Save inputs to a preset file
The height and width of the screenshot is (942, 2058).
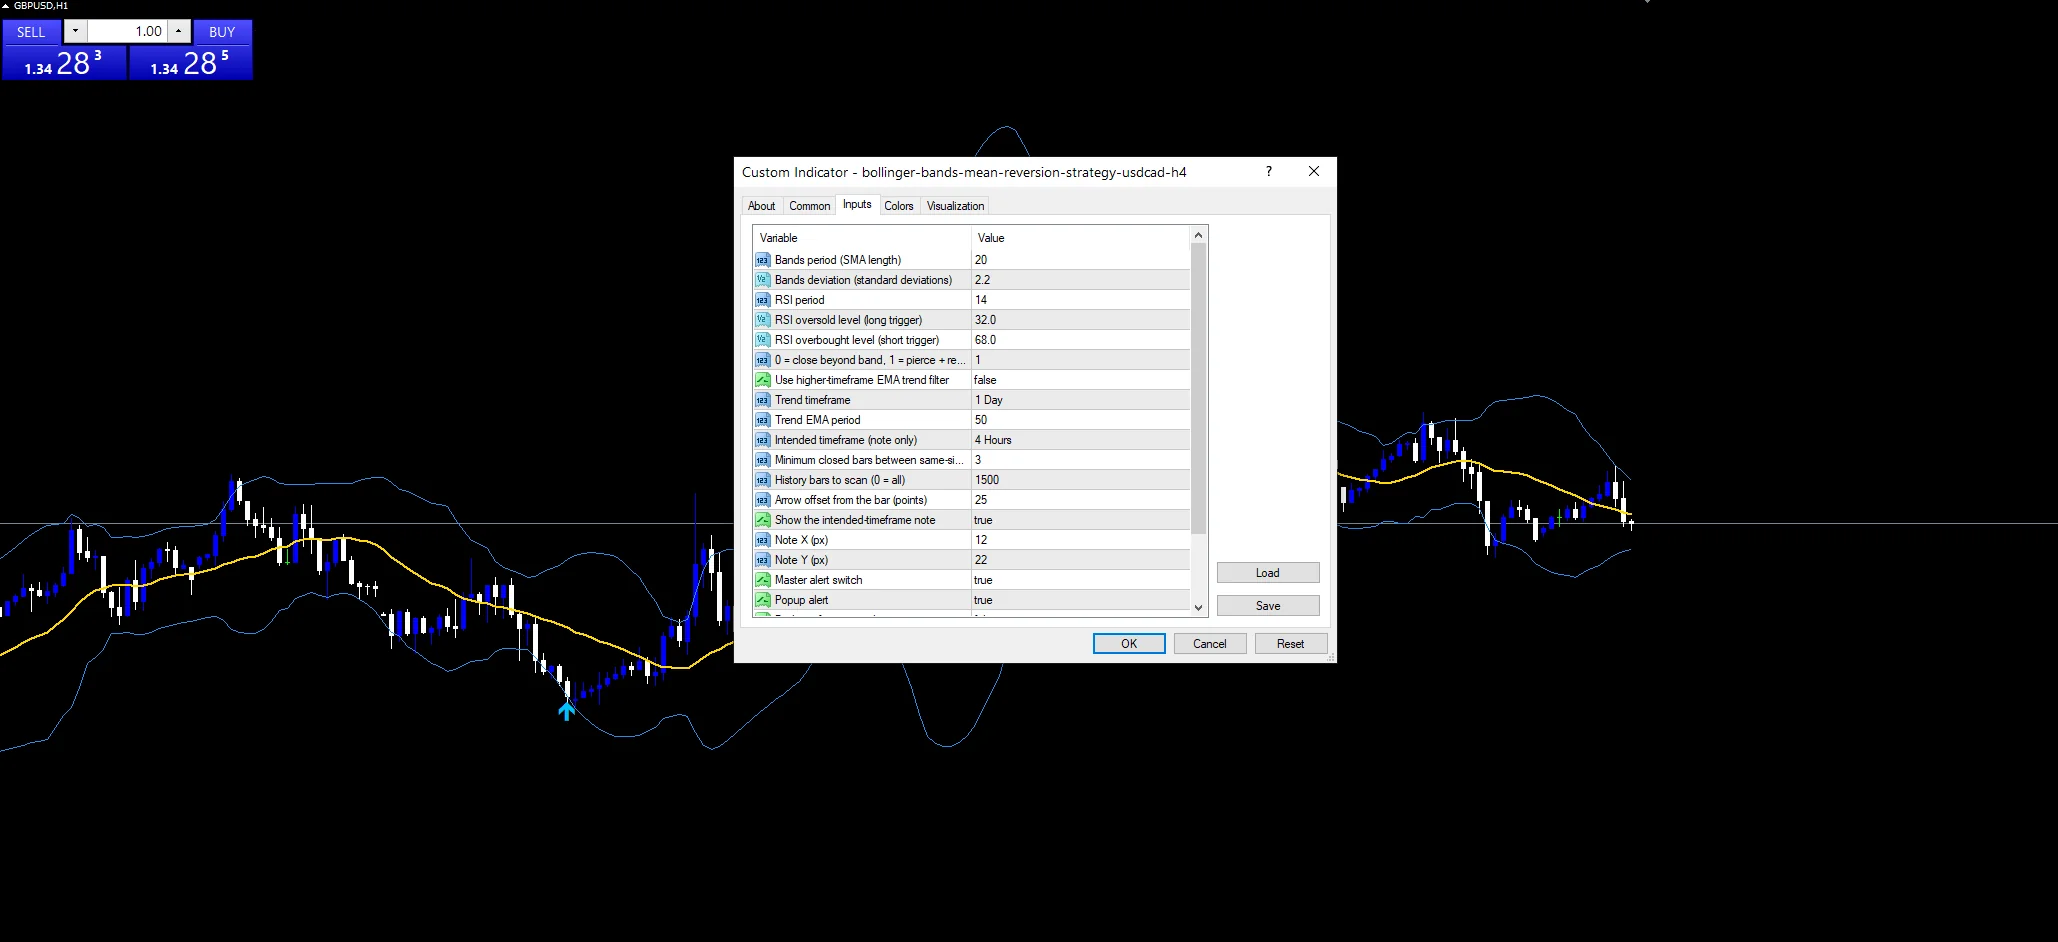pos(1268,606)
